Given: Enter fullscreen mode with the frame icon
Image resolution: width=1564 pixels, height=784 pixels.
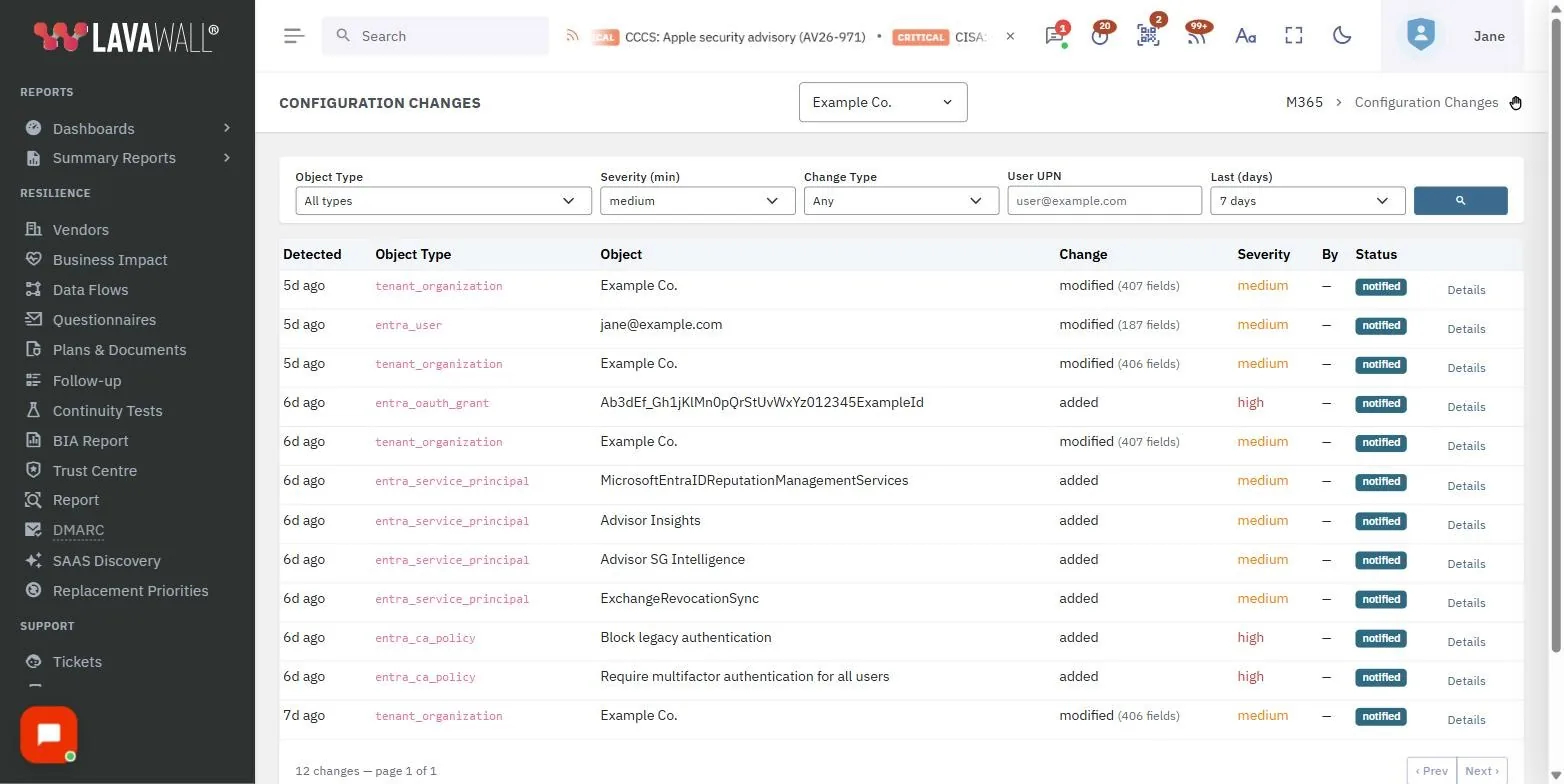Looking at the screenshot, I should click(1294, 36).
